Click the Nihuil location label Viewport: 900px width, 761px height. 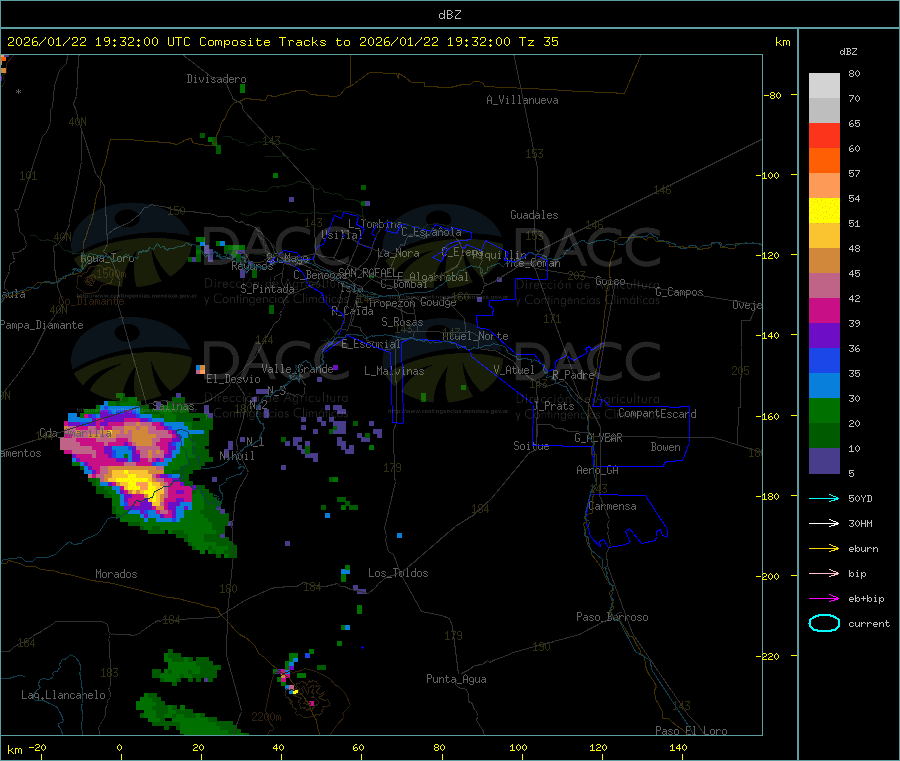(236, 456)
